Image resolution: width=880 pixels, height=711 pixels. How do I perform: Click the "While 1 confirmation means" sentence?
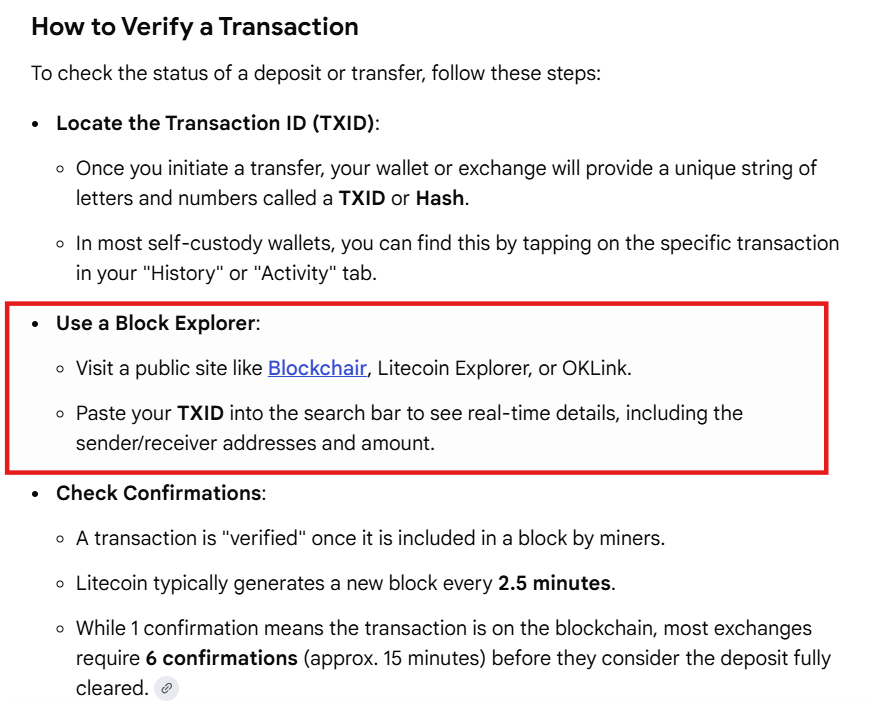pyautogui.click(x=443, y=628)
